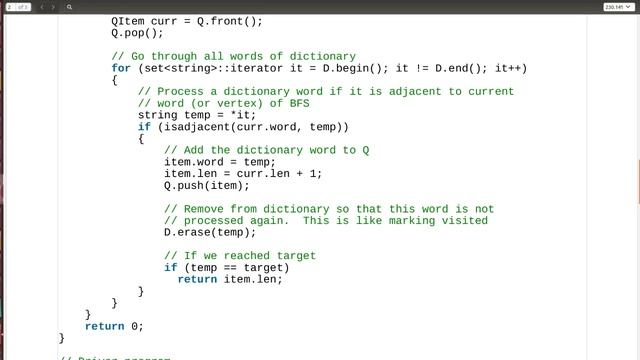Click the line "QItem curr = Q.front();"
Image resolution: width=640 pixels, height=360 pixels.
[187, 21]
